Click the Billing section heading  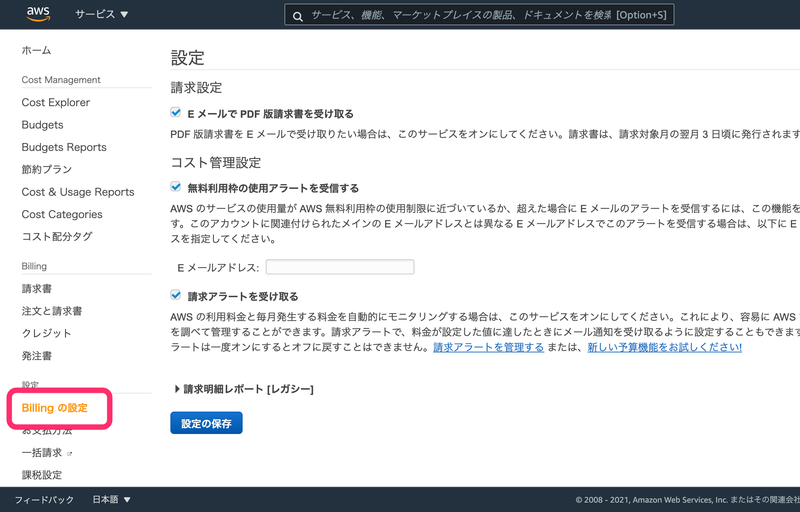click(34, 266)
